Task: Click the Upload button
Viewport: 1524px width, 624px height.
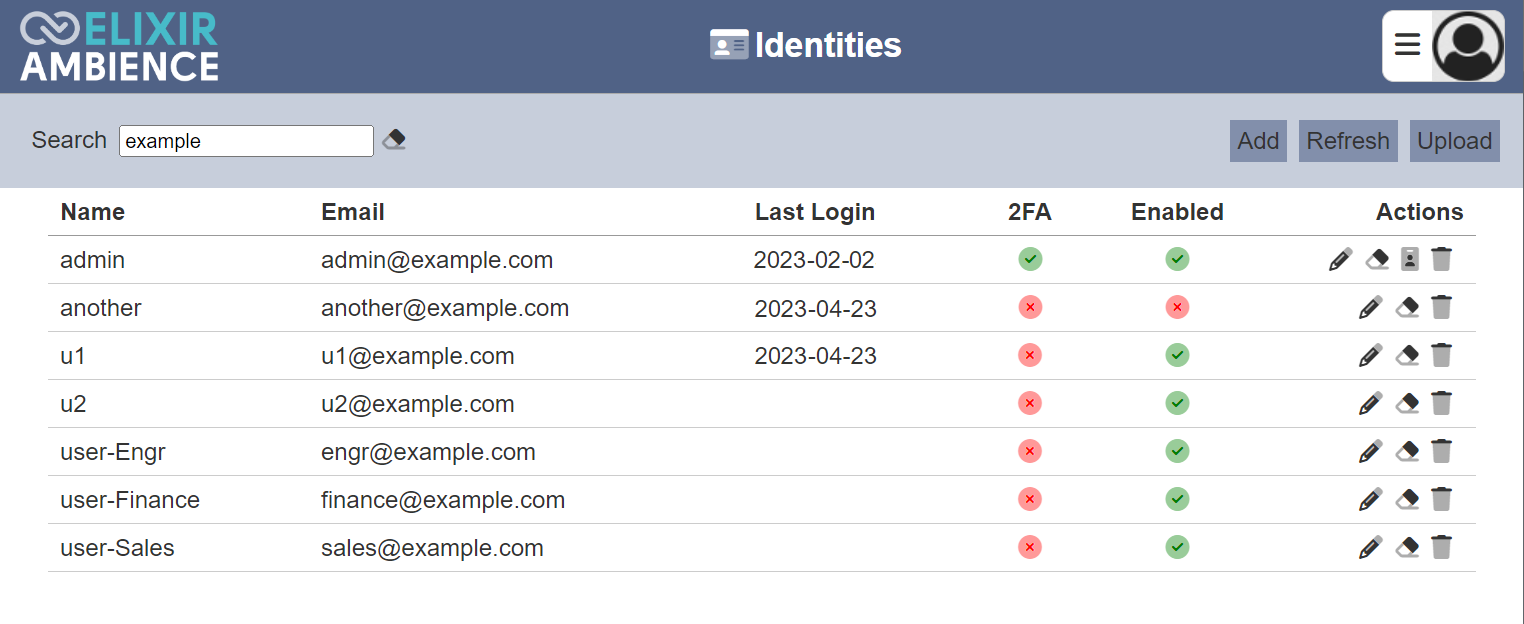Action: (1455, 141)
